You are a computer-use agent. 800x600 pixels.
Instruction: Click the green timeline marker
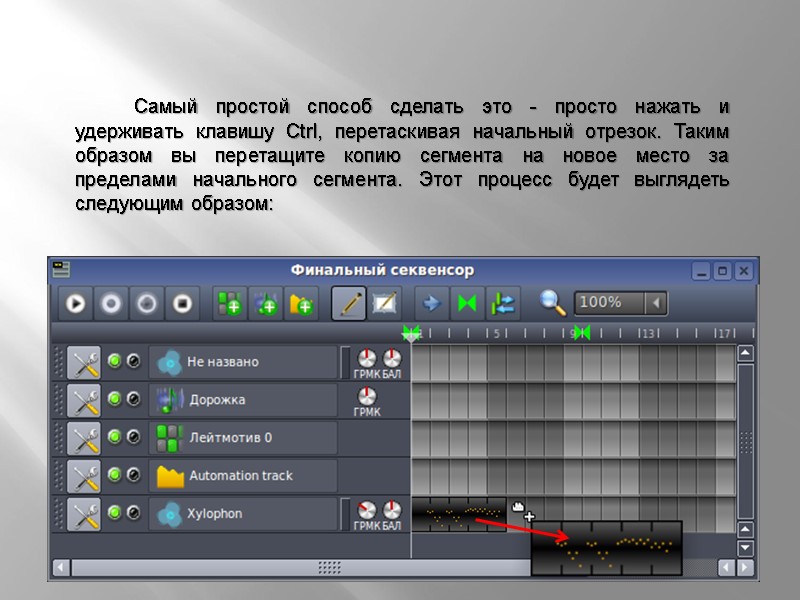(x=413, y=331)
